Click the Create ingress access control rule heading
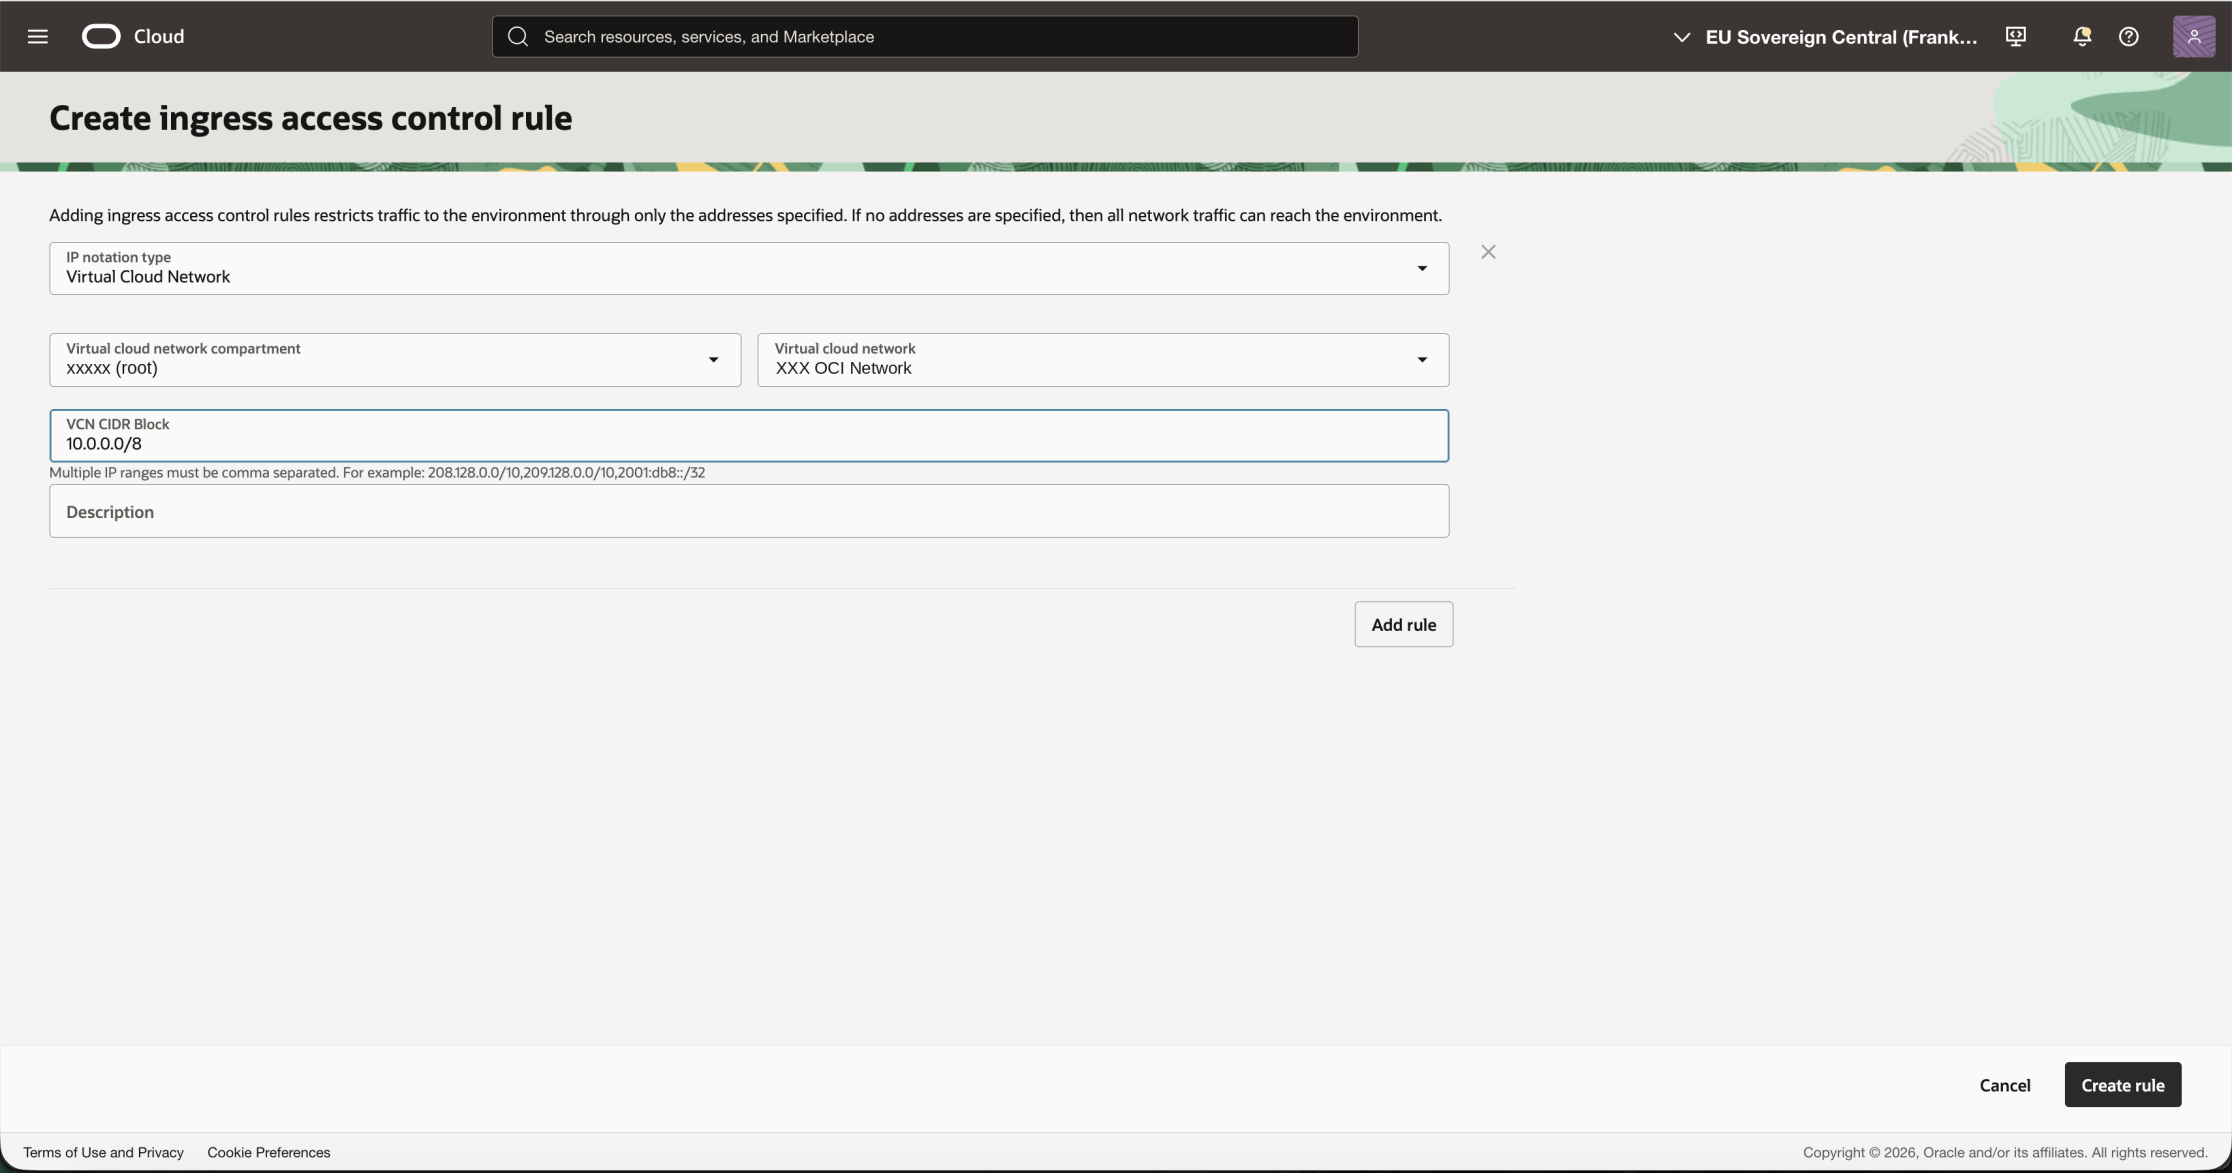 (x=311, y=118)
